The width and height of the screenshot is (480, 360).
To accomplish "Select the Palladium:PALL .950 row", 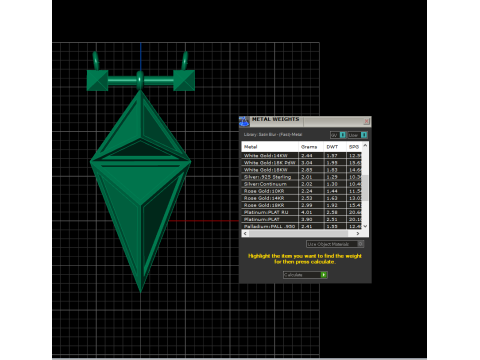I will point(302,226).
